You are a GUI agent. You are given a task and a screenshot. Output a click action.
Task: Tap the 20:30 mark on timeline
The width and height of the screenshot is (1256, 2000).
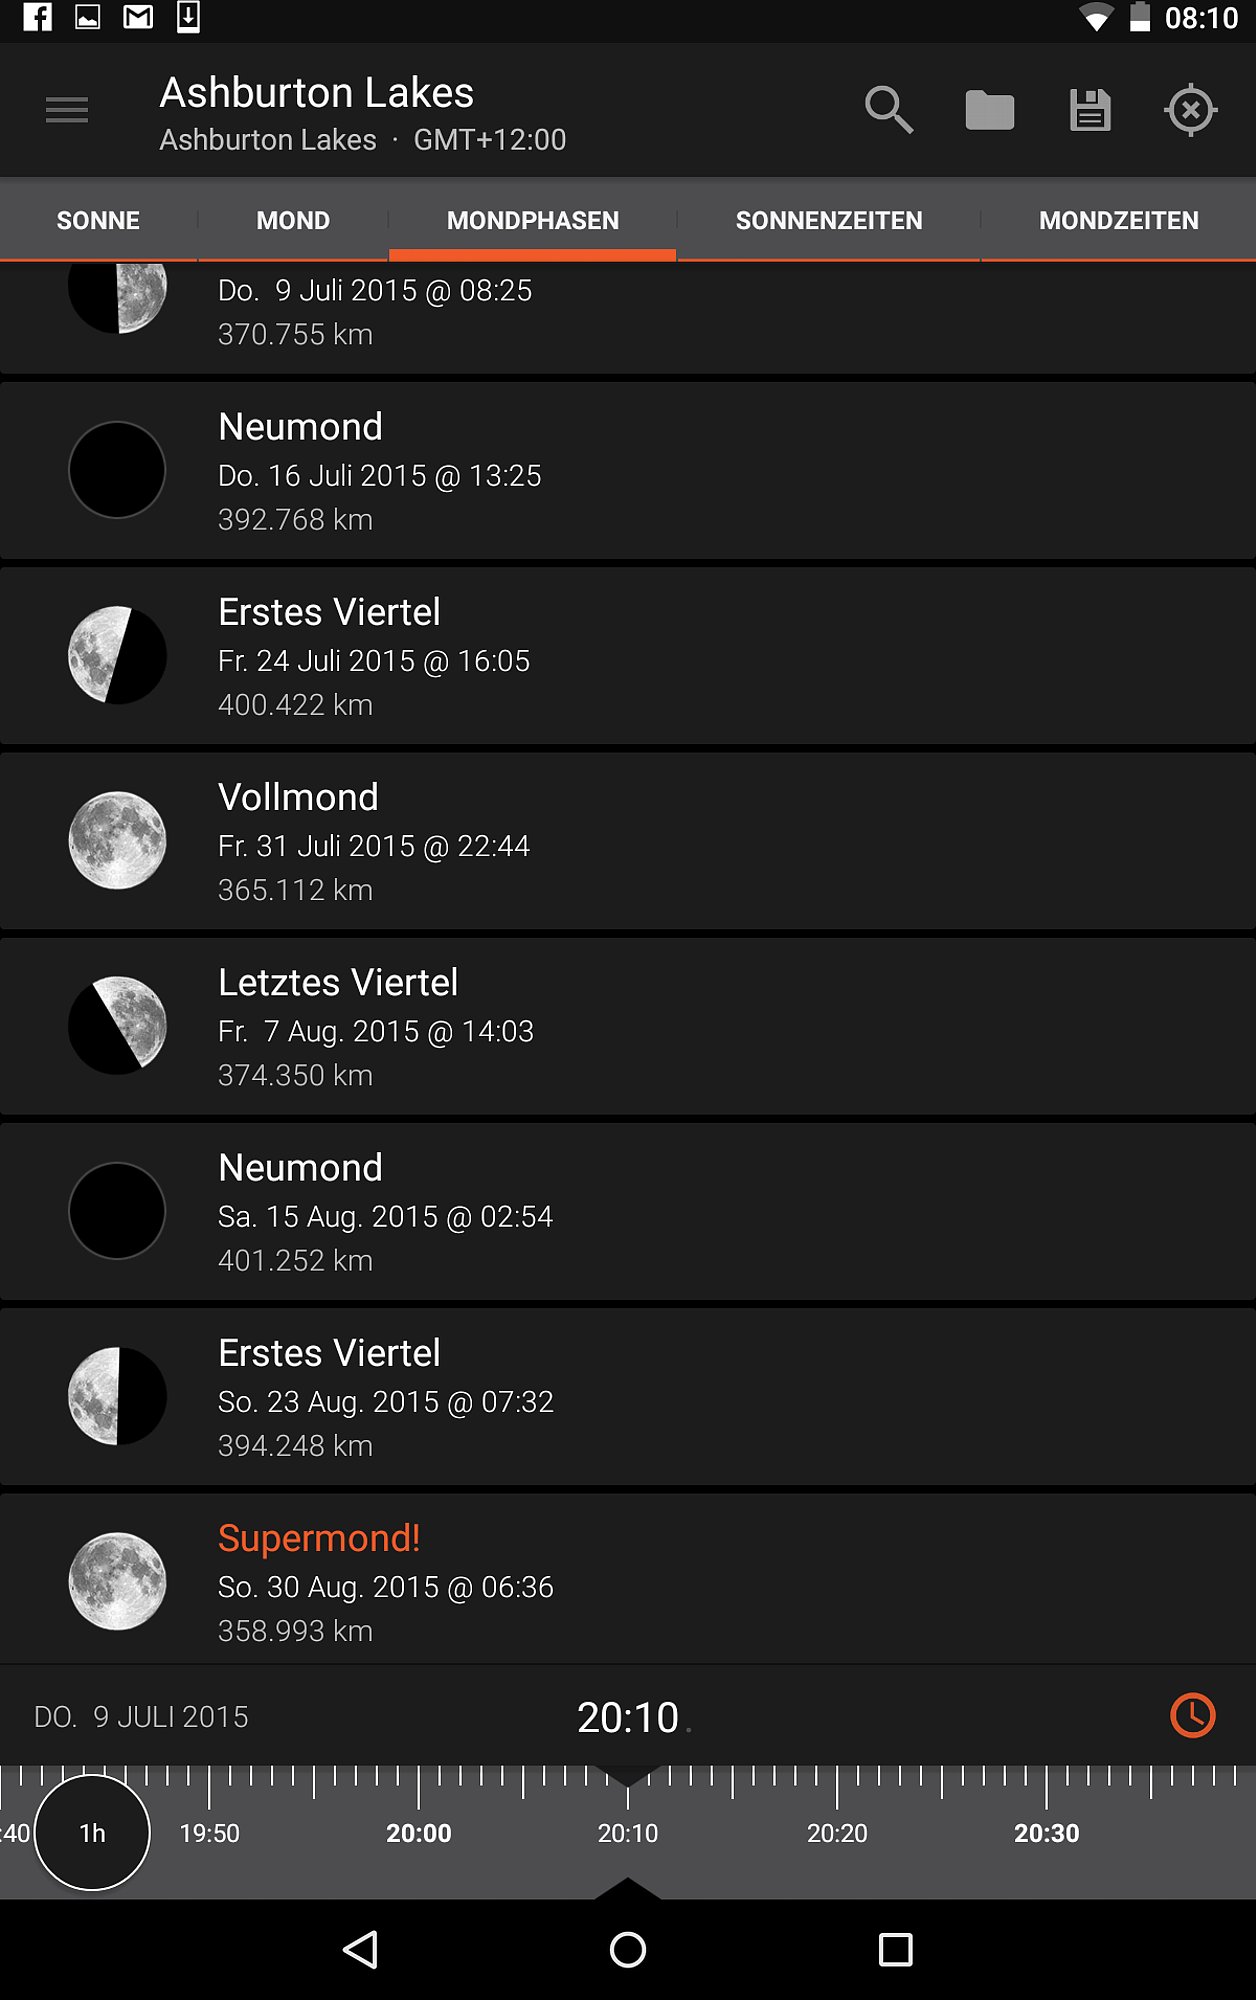pos(1046,1833)
